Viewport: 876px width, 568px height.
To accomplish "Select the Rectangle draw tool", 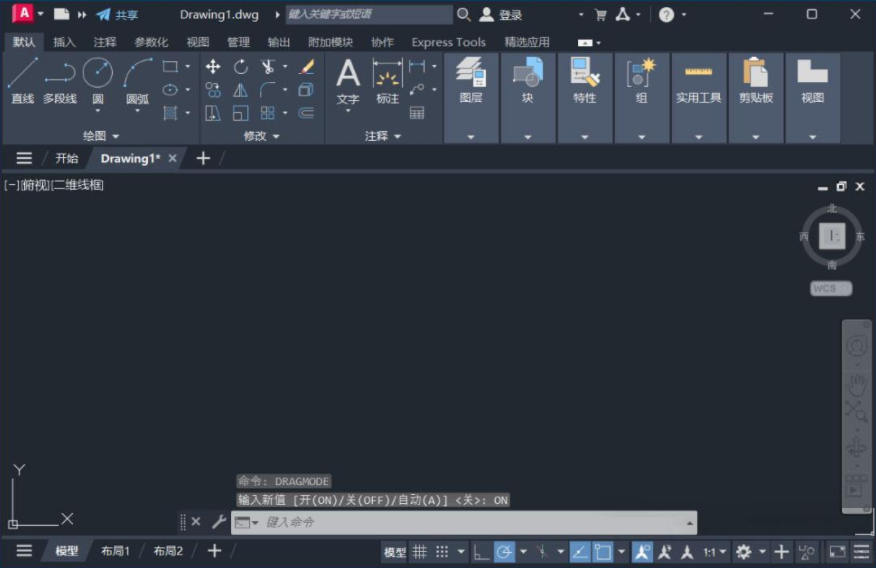I will (x=170, y=66).
